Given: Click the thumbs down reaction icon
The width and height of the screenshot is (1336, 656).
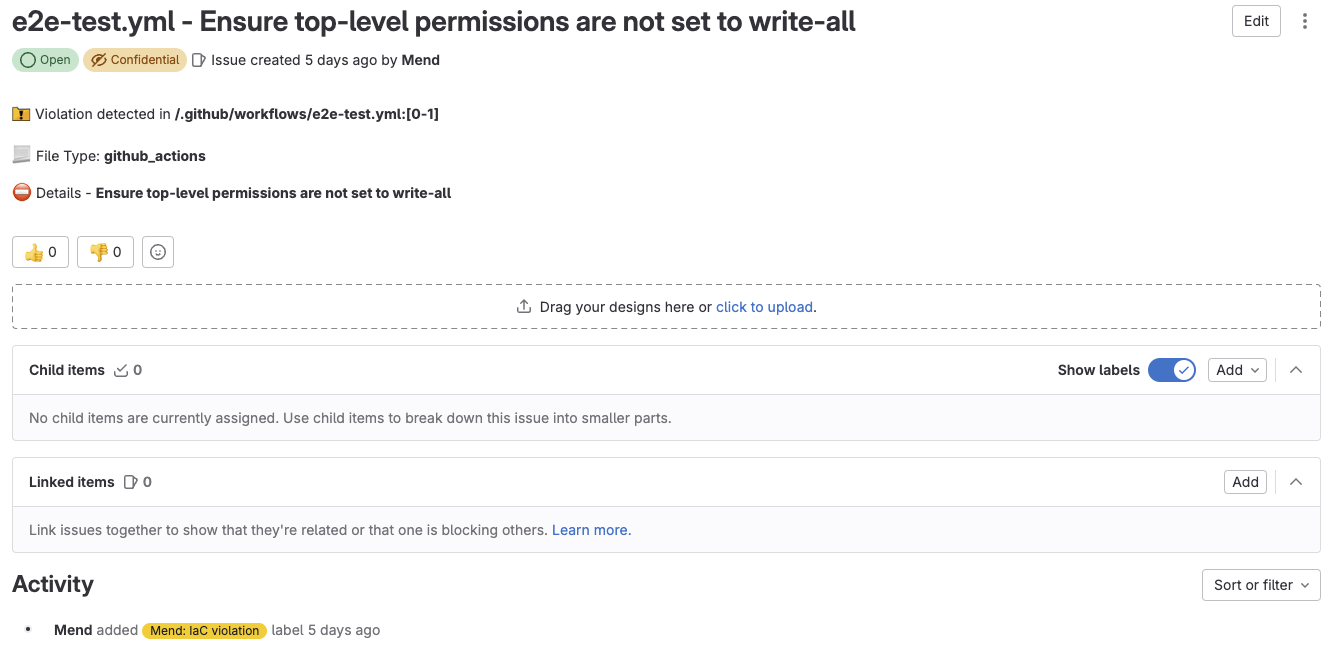Looking at the screenshot, I should [x=98, y=251].
